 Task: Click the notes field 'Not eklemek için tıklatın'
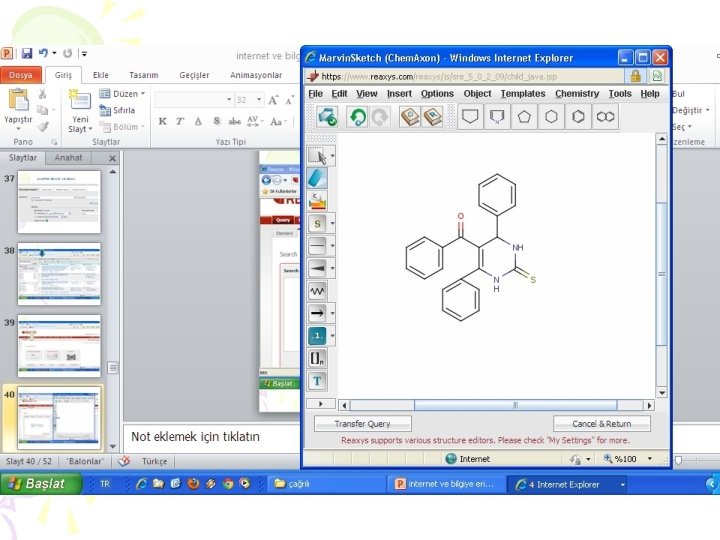pyautogui.click(x=195, y=436)
